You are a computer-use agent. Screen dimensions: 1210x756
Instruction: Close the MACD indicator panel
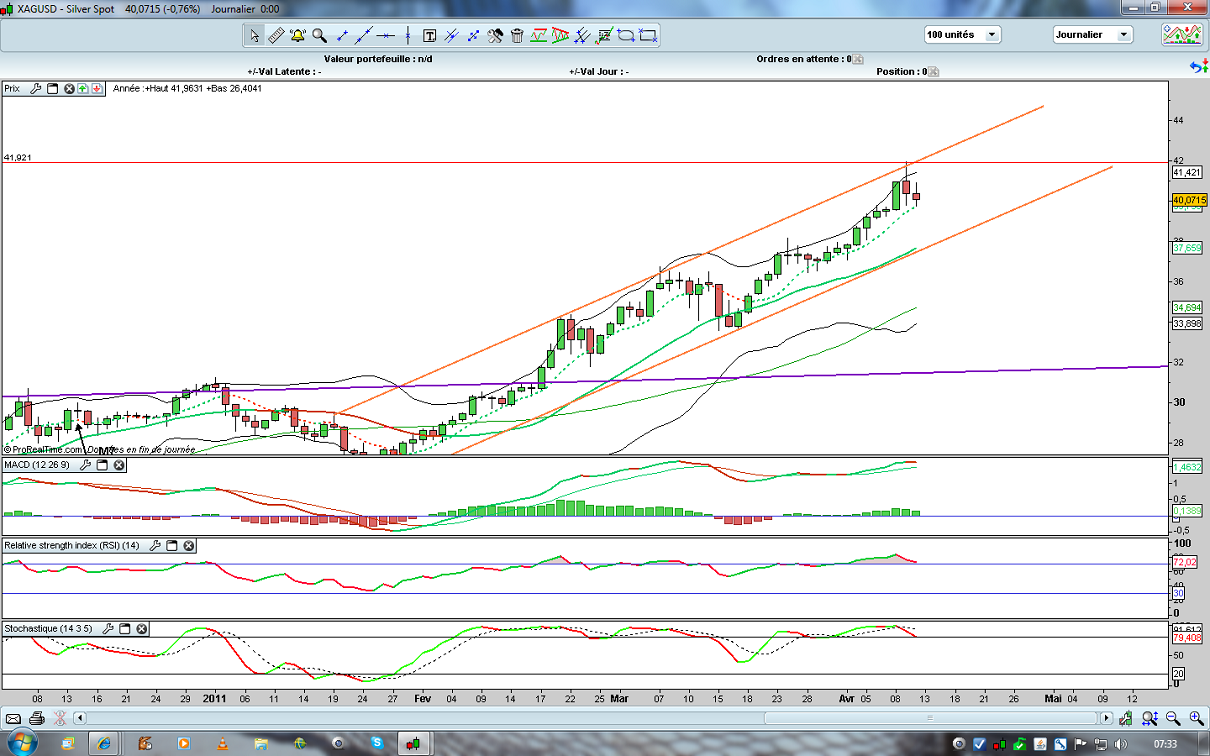click(119, 465)
